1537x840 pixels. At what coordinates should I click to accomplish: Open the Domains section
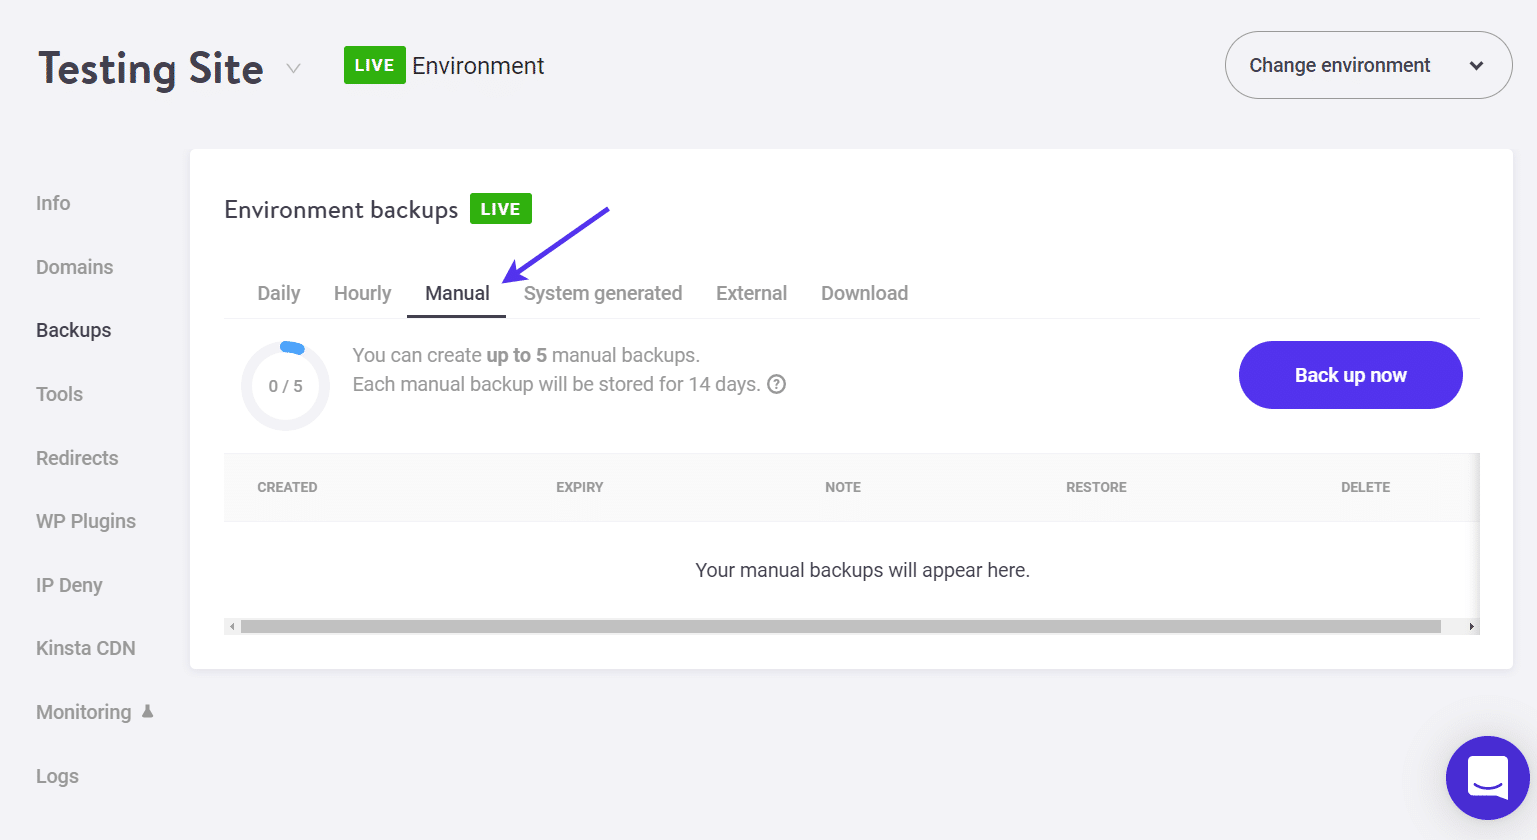point(74,267)
